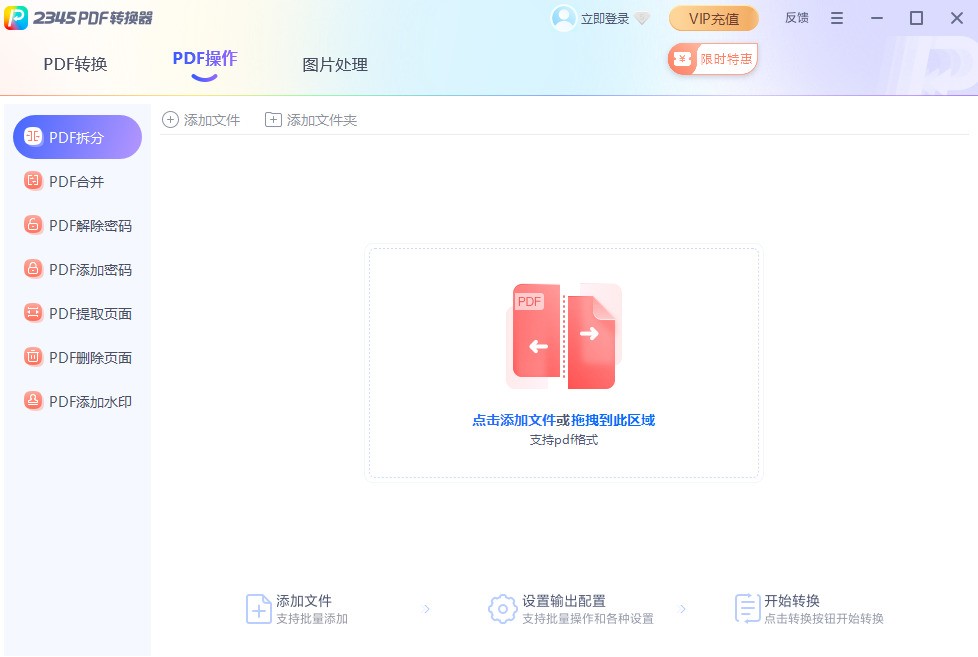
Task: Open the PDF合并 function
Action: [77, 181]
